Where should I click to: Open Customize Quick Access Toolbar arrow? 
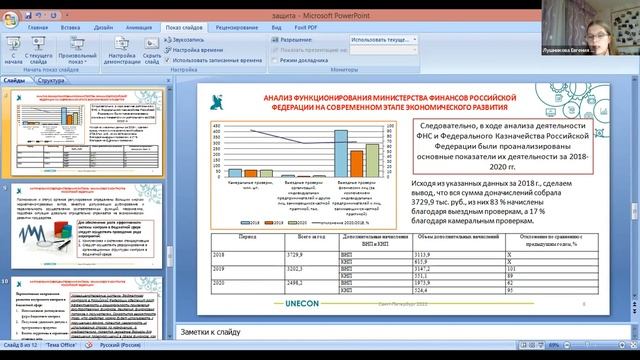pyautogui.click(x=67, y=16)
